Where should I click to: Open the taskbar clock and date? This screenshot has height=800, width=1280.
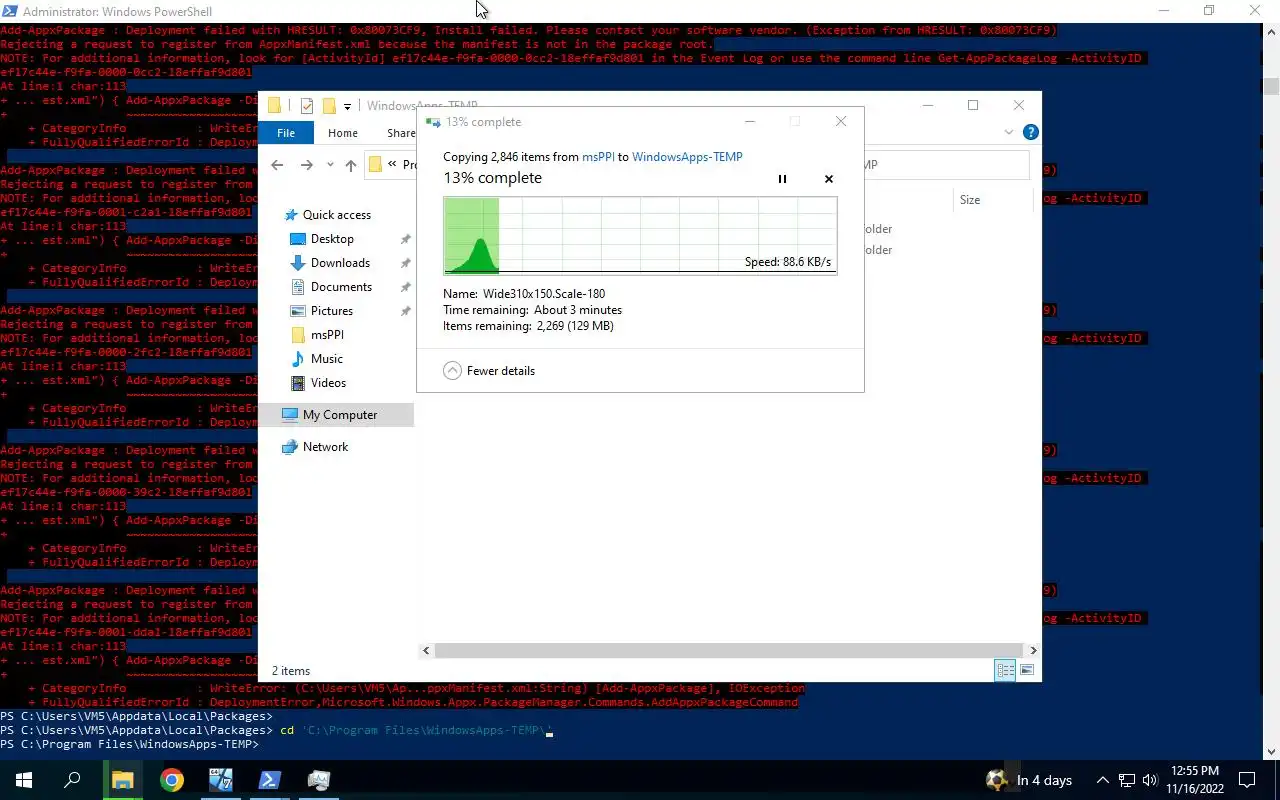pyautogui.click(x=1193, y=780)
